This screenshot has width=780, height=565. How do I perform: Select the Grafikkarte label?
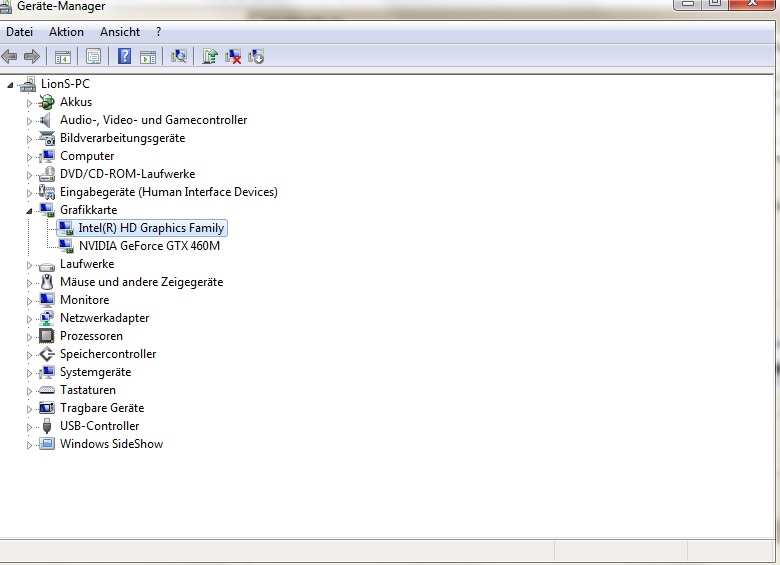[89, 210]
